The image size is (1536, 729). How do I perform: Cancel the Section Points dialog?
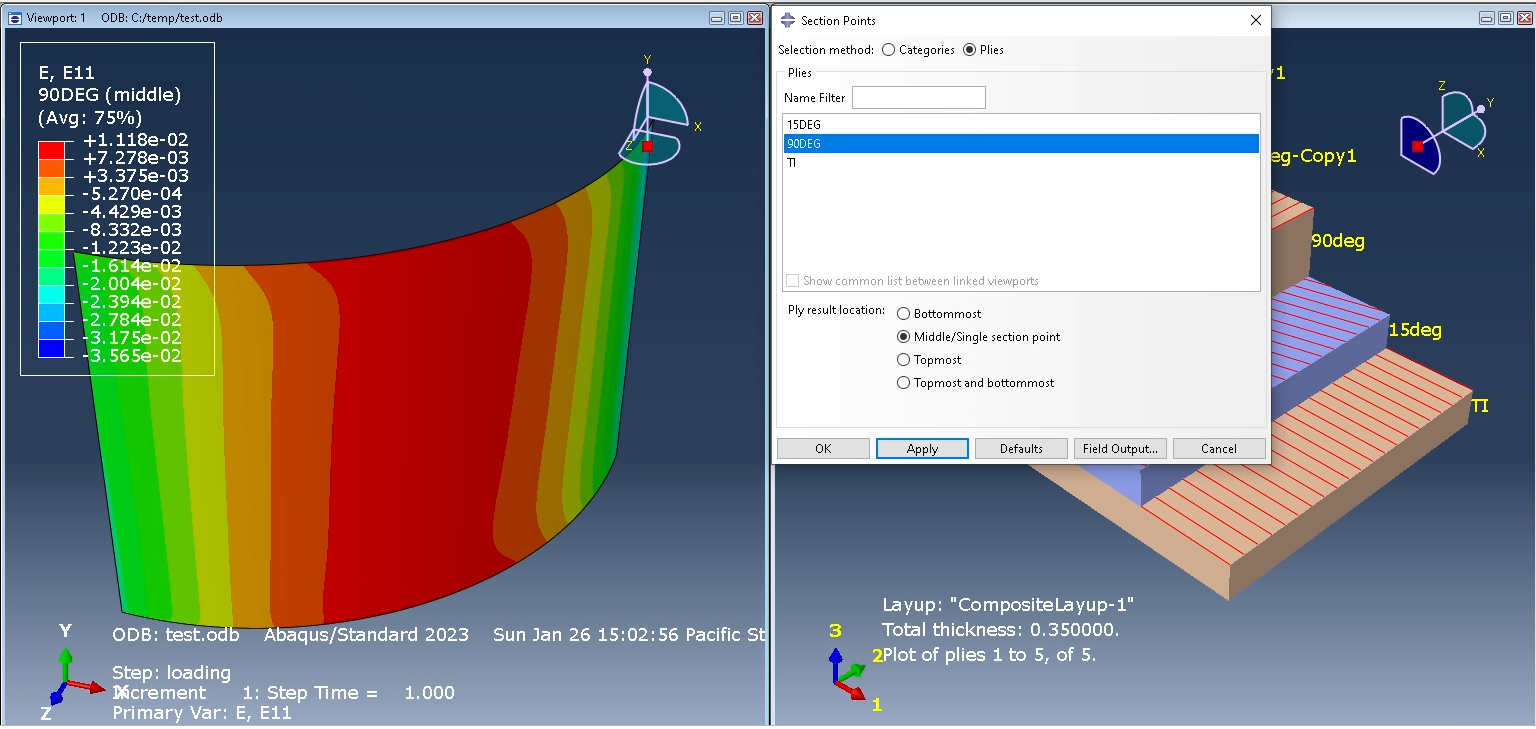click(1219, 448)
